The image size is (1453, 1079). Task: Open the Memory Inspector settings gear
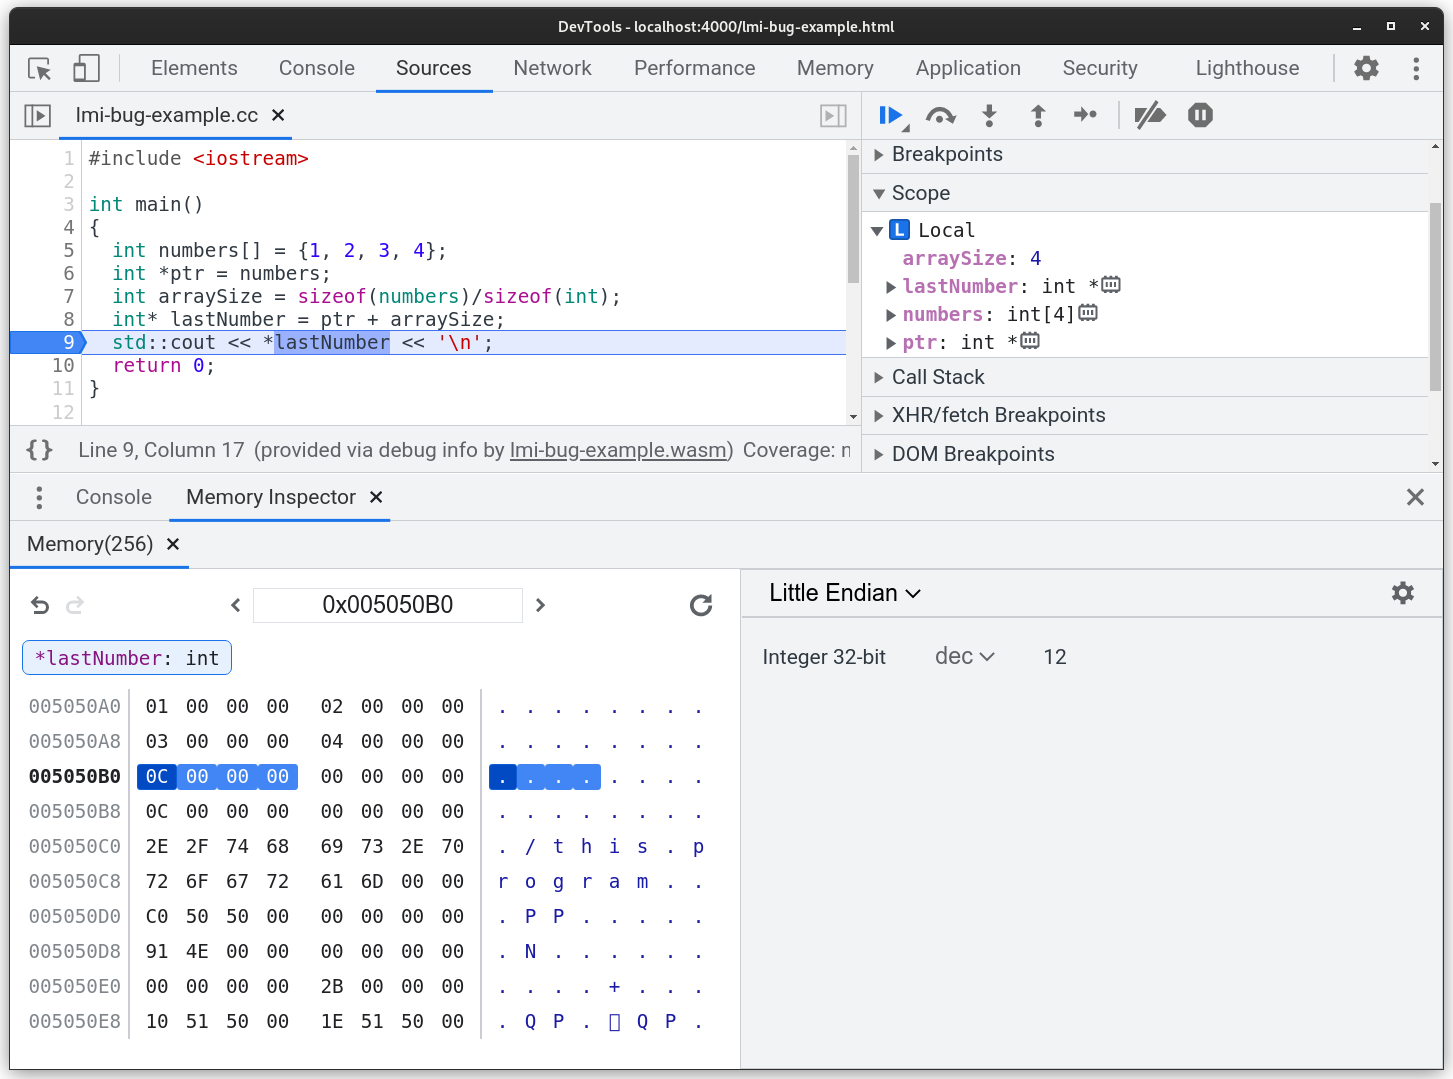[x=1403, y=593]
